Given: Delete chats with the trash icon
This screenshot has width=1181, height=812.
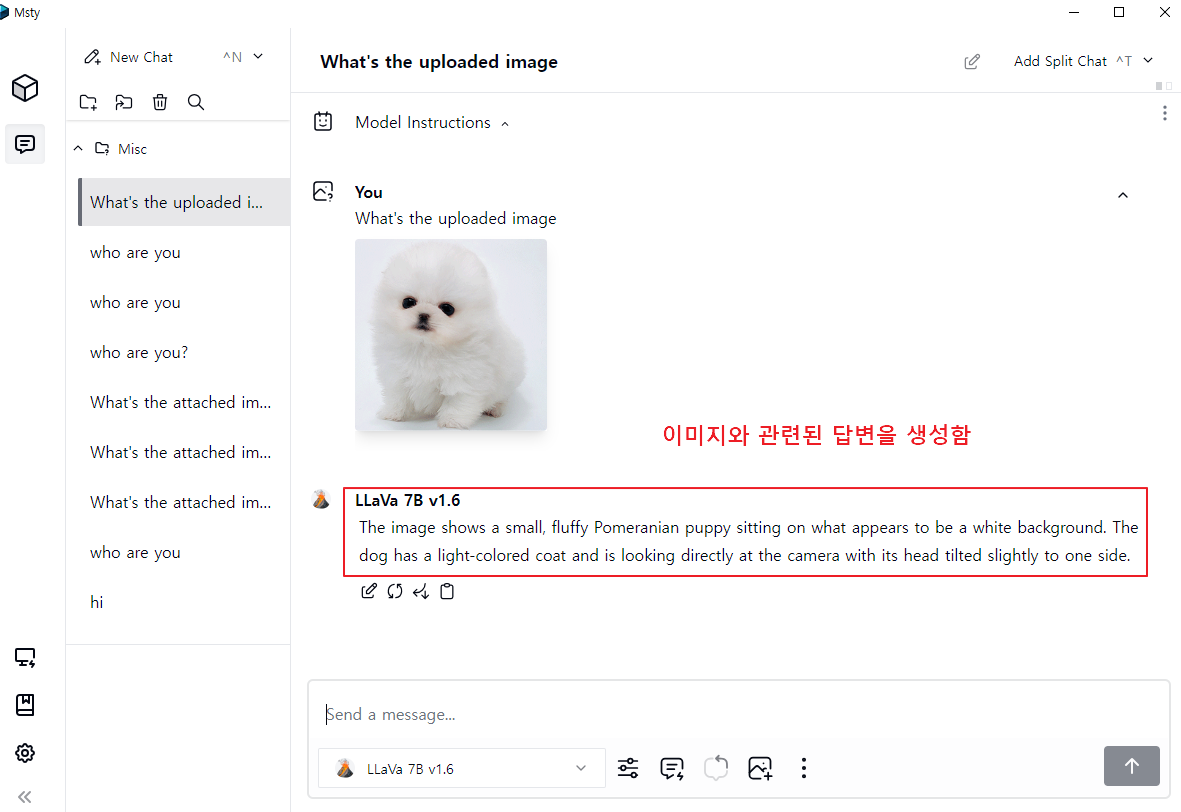Looking at the screenshot, I should [160, 102].
